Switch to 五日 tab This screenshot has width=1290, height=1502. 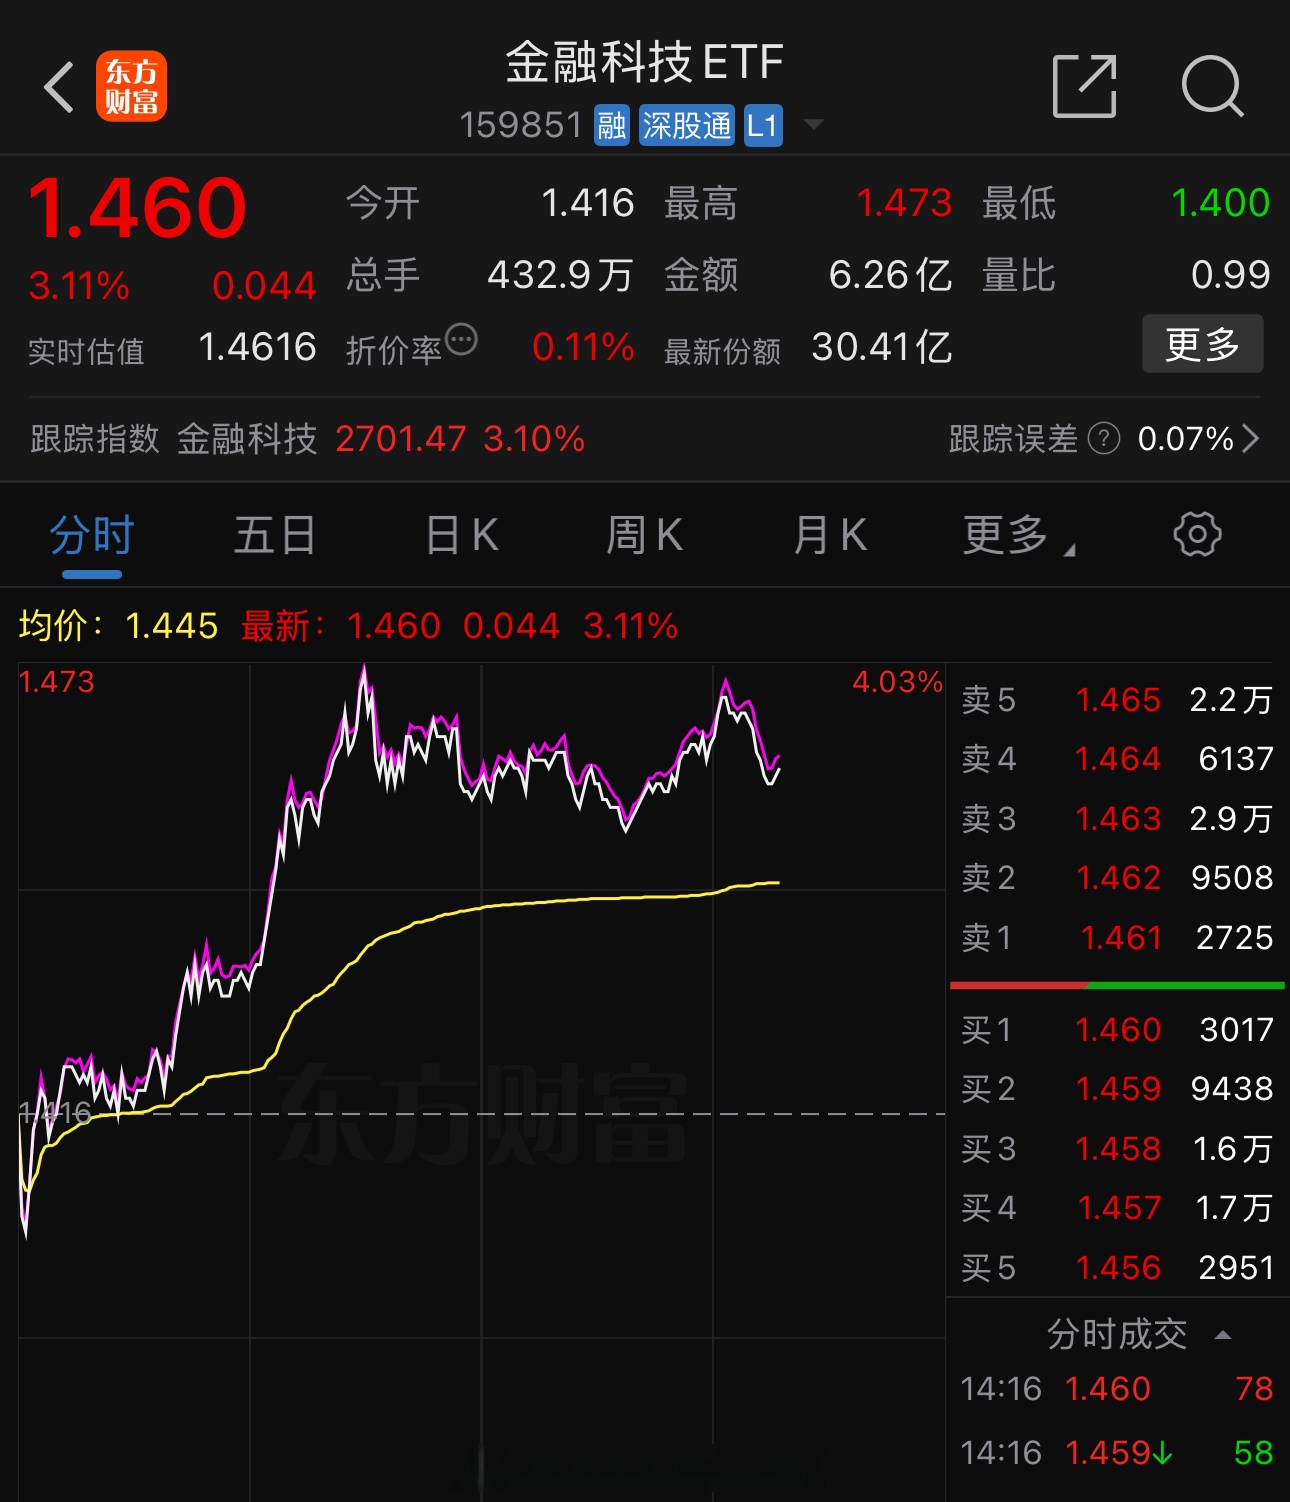pos(275,536)
